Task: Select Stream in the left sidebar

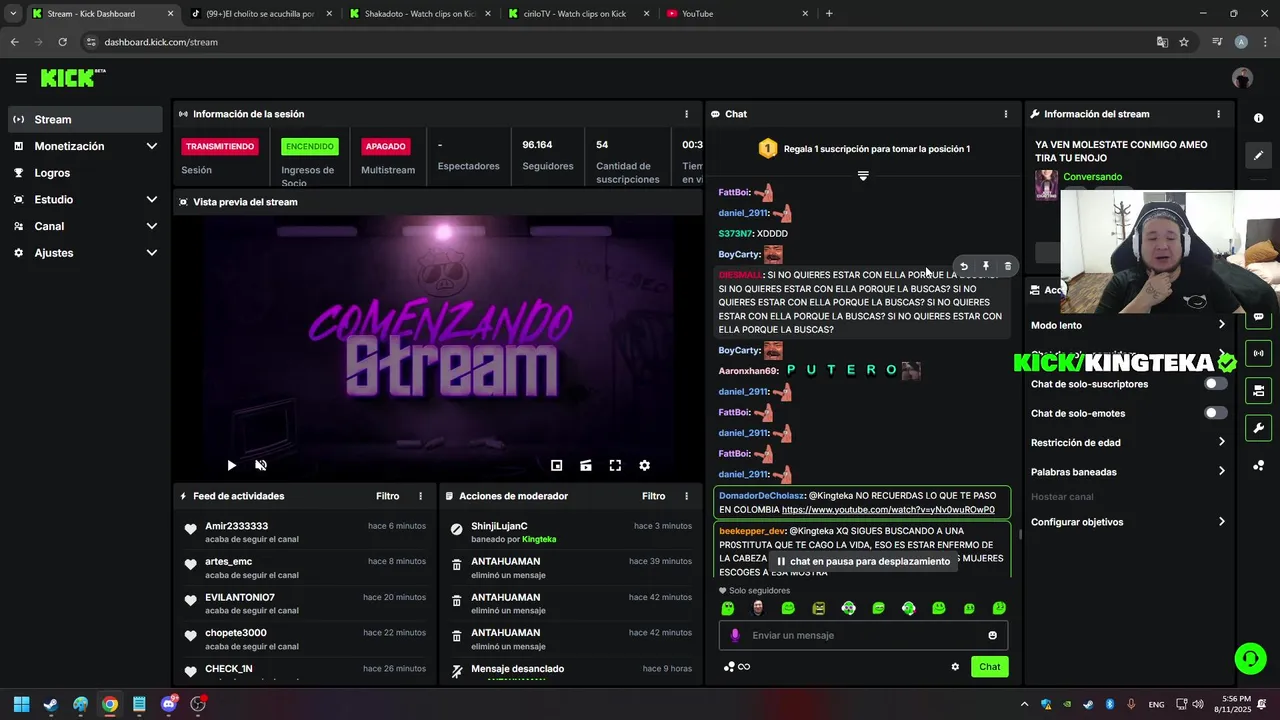Action: (x=85, y=119)
